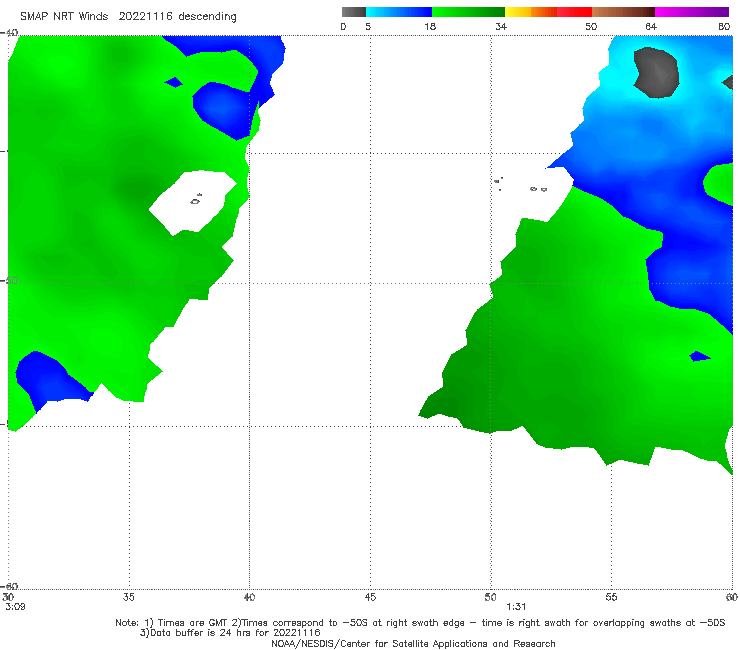Click the small island outline inside white gap on left
Viewport: 740px width, 650px height.
(x=196, y=200)
